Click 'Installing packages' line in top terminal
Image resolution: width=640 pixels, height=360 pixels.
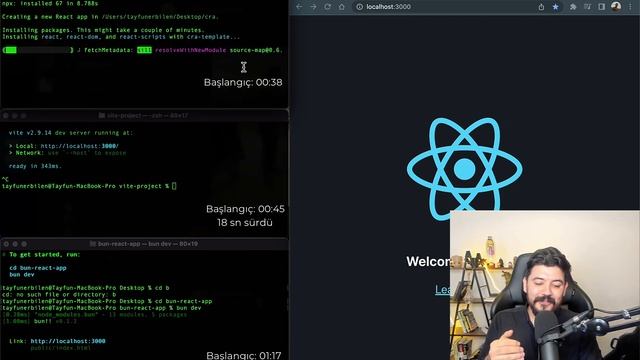[x=103, y=30]
